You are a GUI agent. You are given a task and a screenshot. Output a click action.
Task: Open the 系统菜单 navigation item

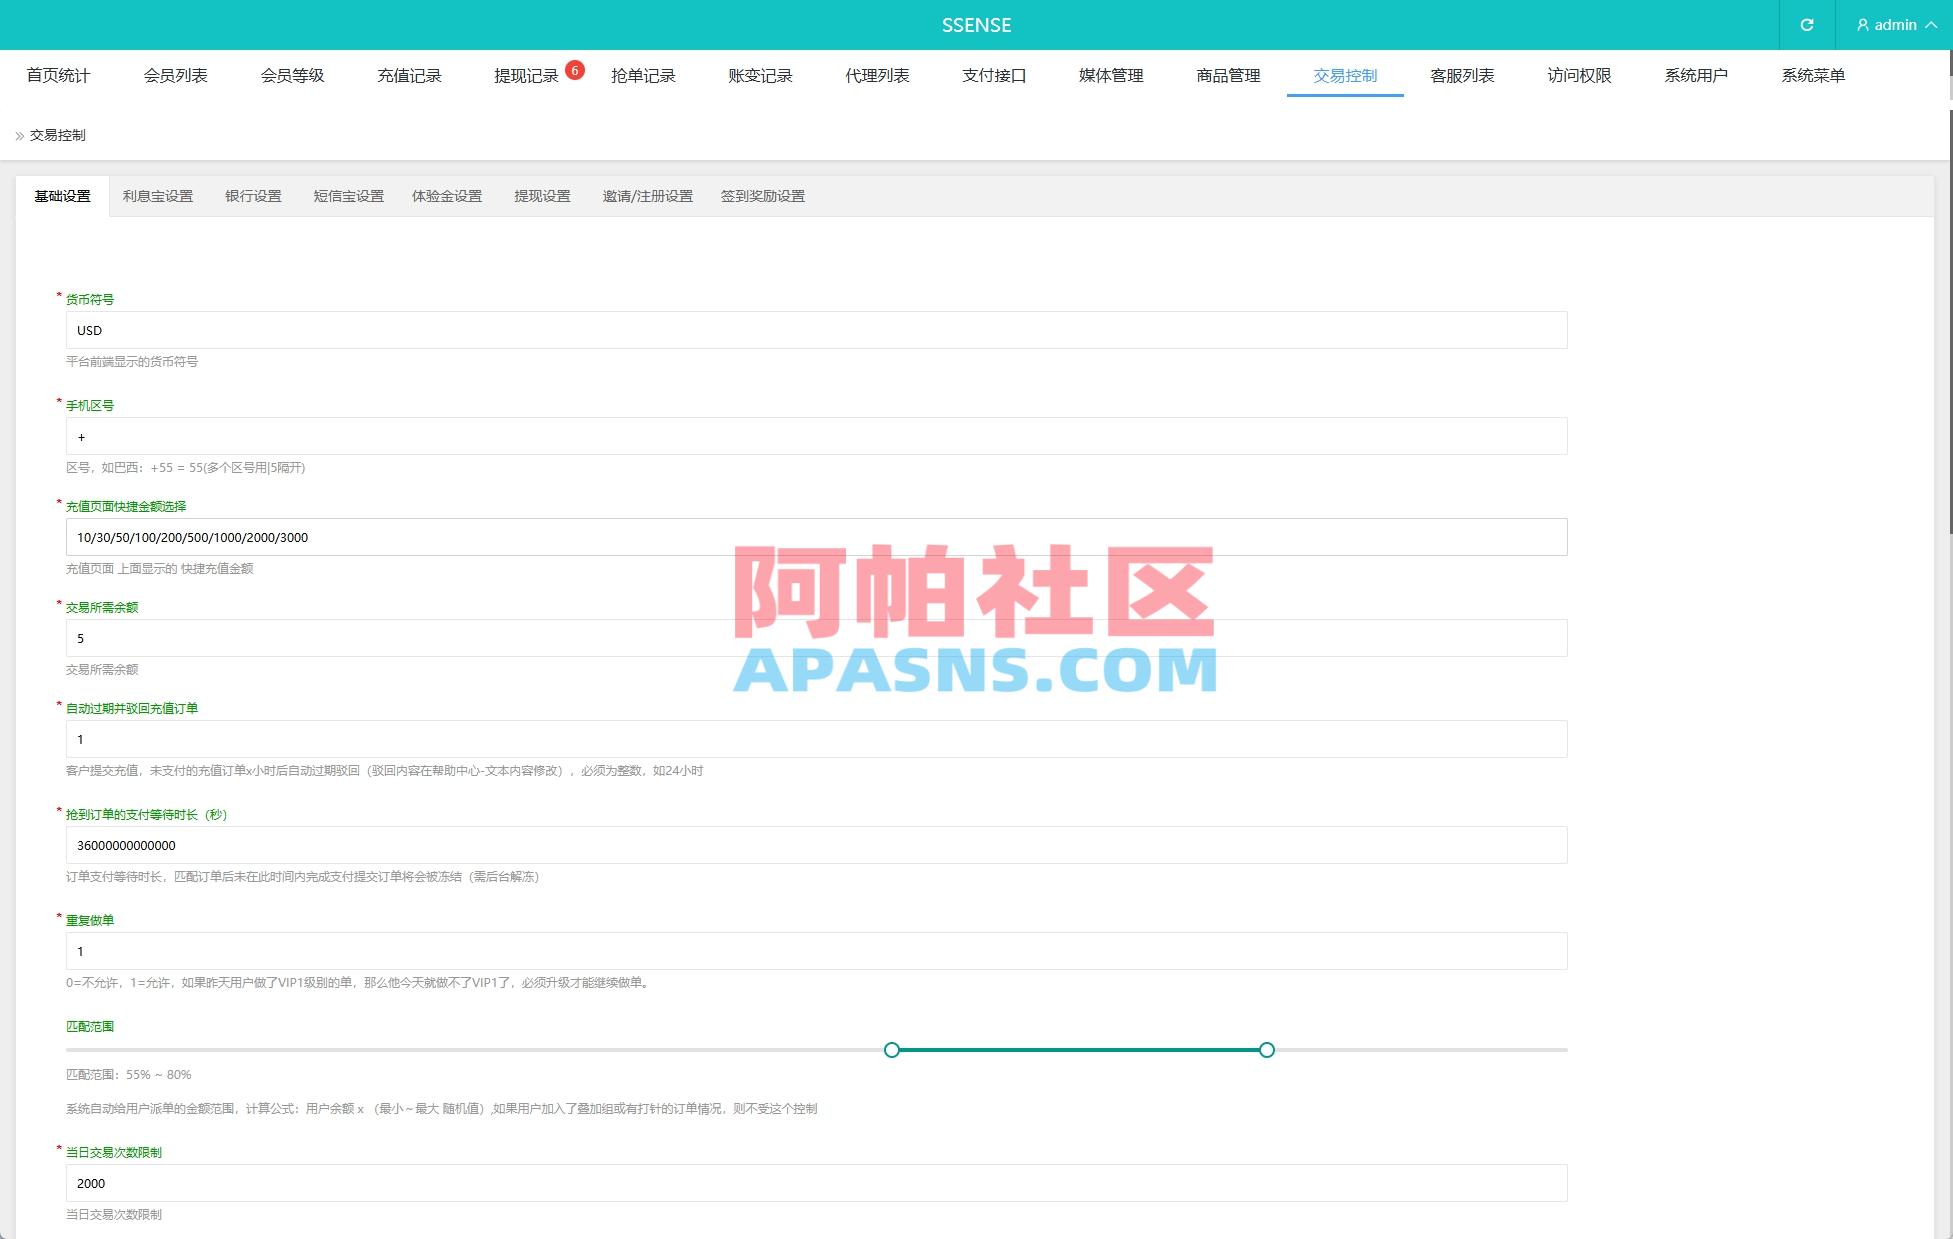(x=1813, y=75)
